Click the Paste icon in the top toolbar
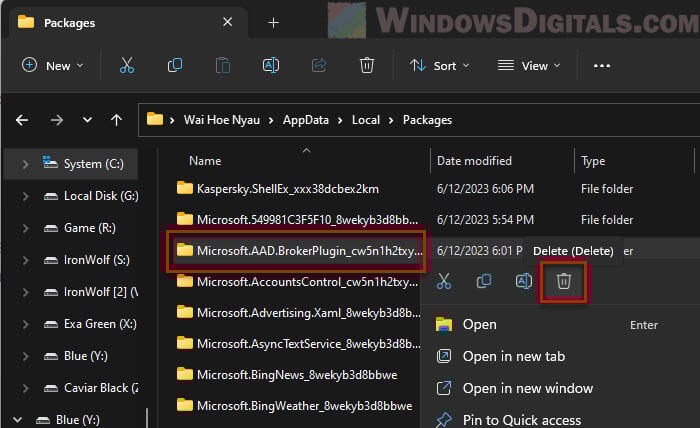Image resolution: width=700 pixels, height=428 pixels. point(223,66)
